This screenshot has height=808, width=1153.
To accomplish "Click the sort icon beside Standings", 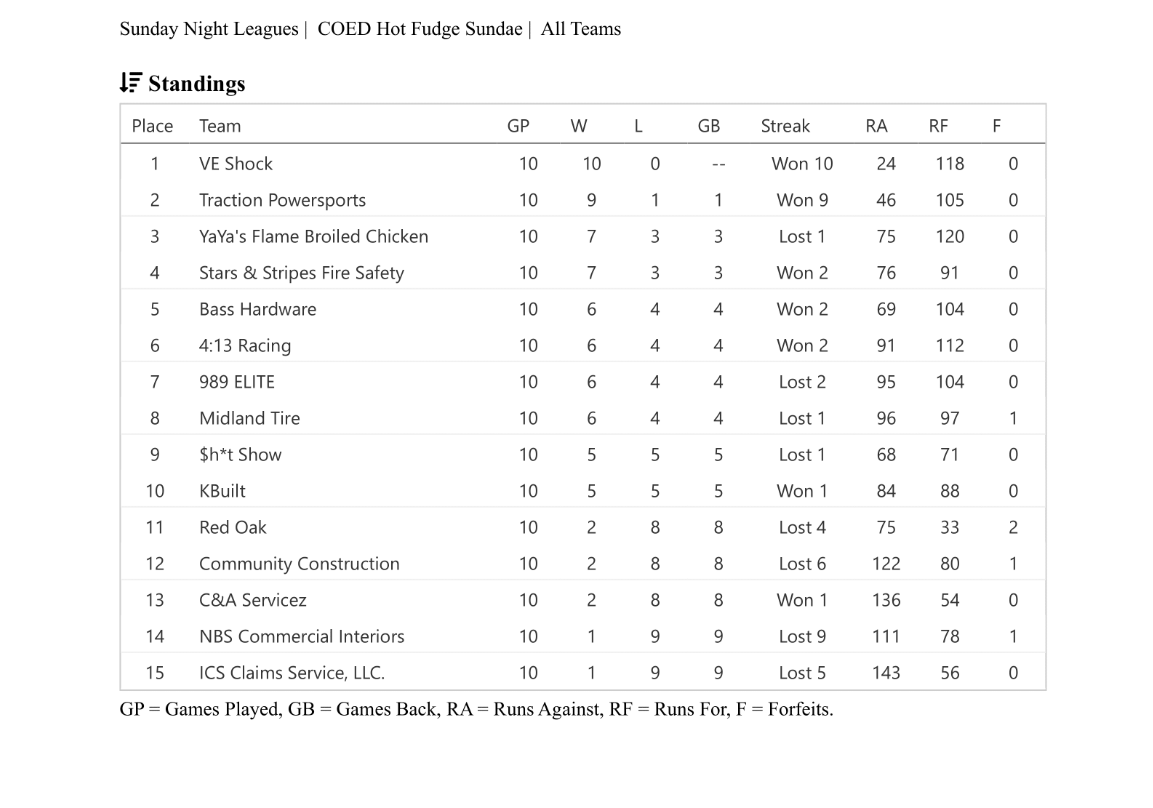I will (130, 83).
